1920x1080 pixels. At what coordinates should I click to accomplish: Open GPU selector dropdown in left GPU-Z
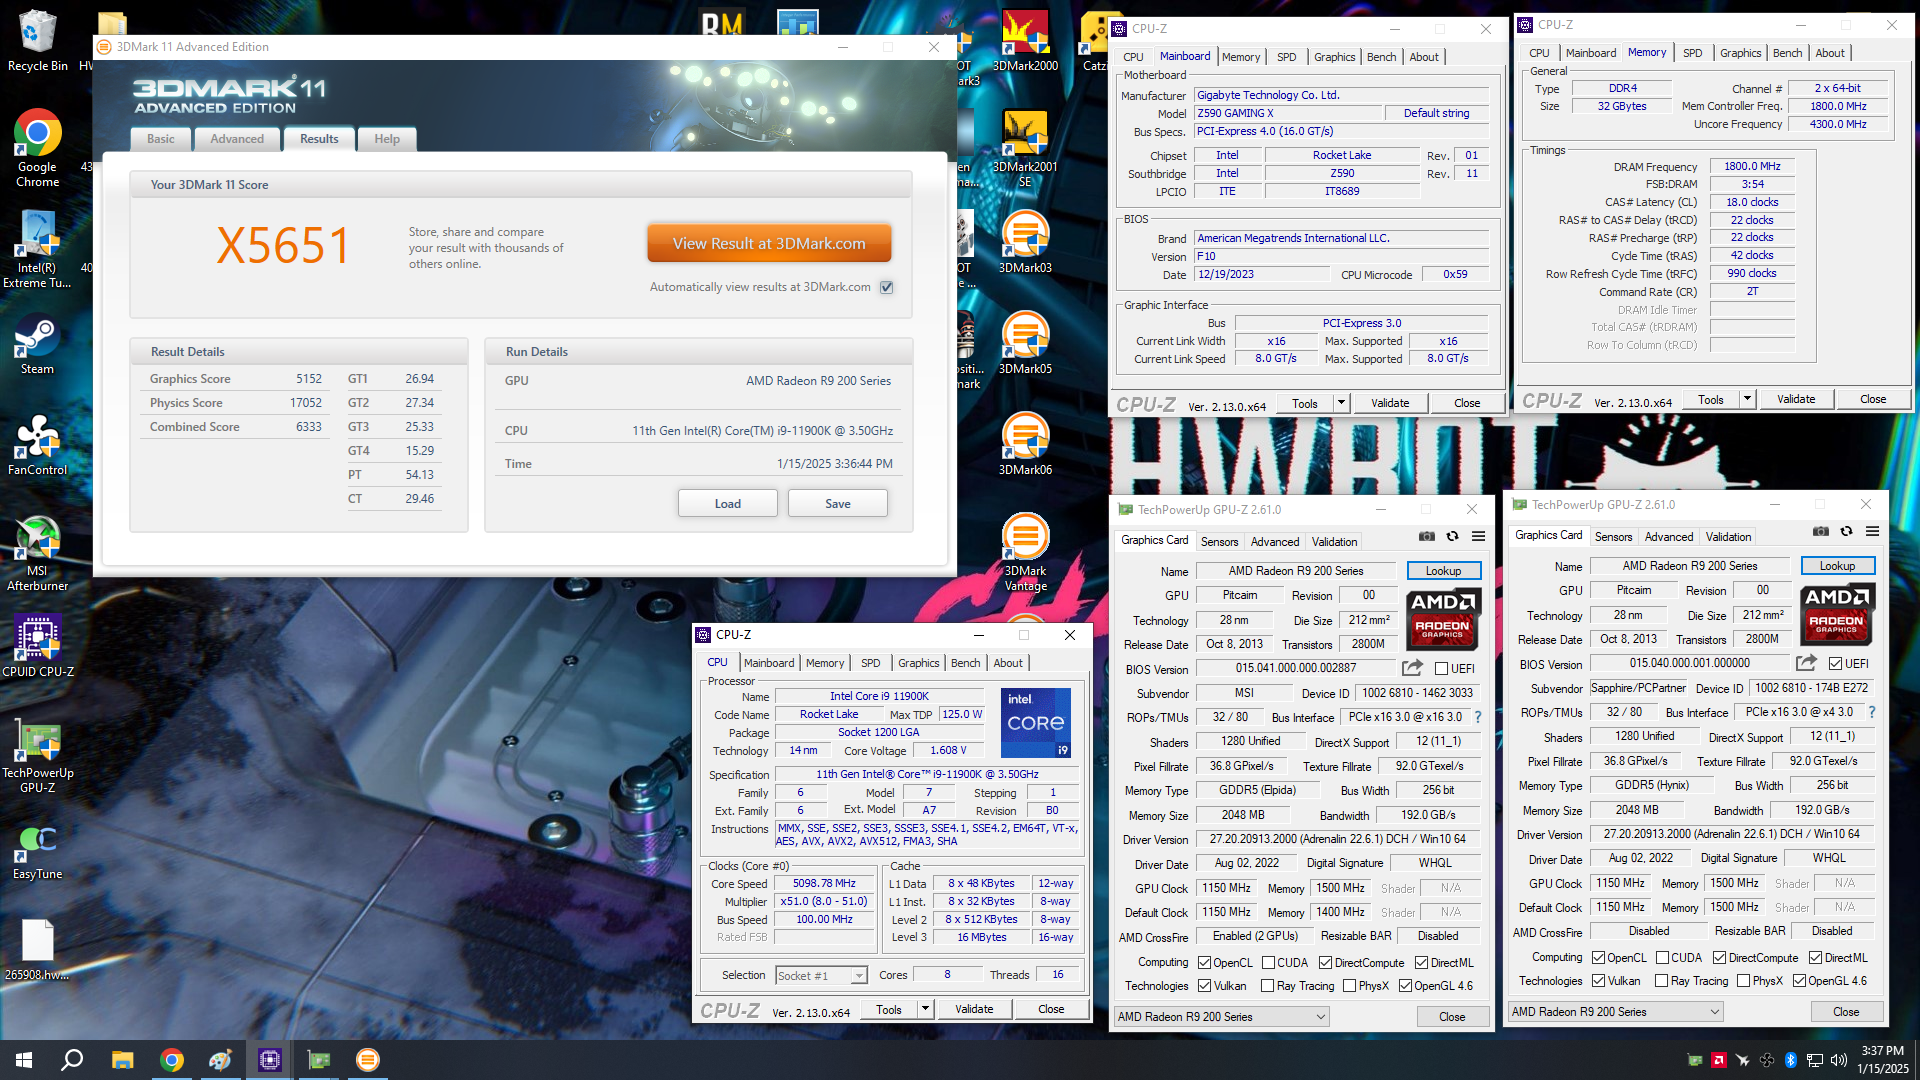tap(1221, 1017)
